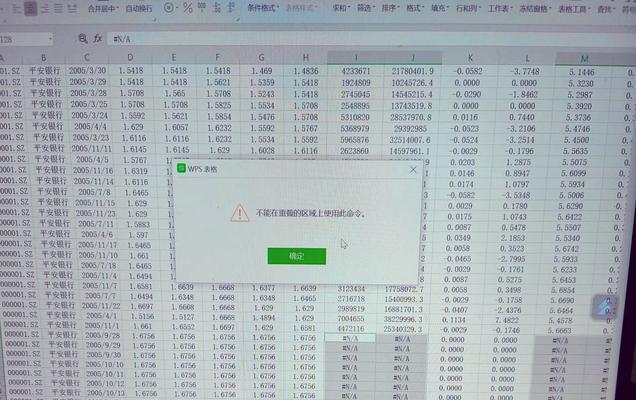Click the magnifier icon beside fx
This screenshot has height=400, width=636.
(x=83, y=39)
